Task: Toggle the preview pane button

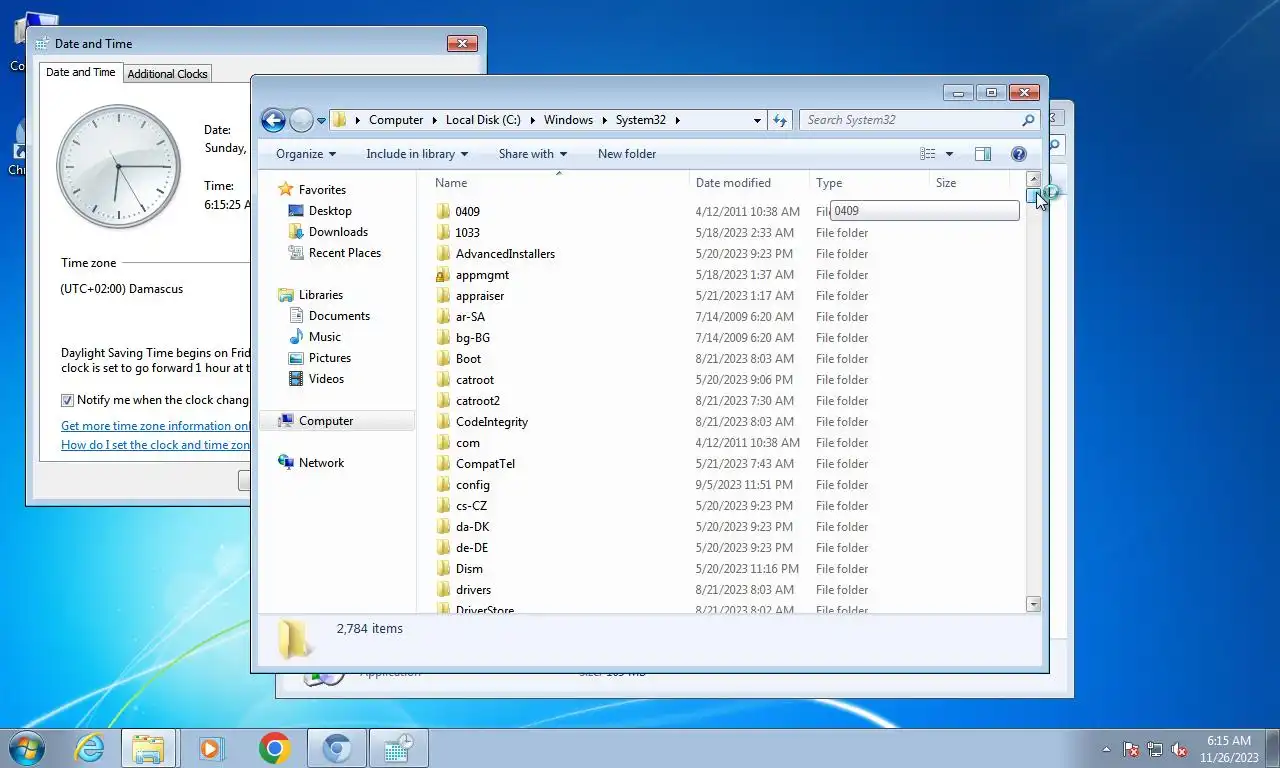Action: coord(983,154)
